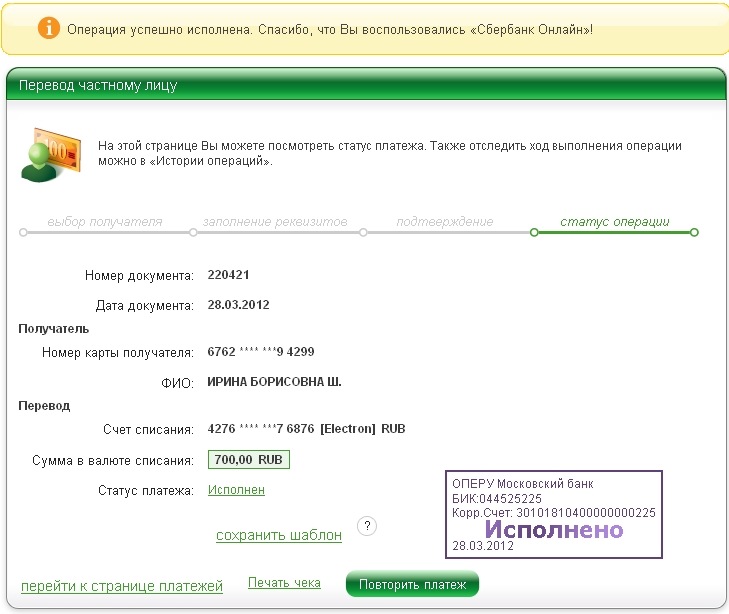Select the статус операции step
729x614 pixels.
tap(614, 222)
